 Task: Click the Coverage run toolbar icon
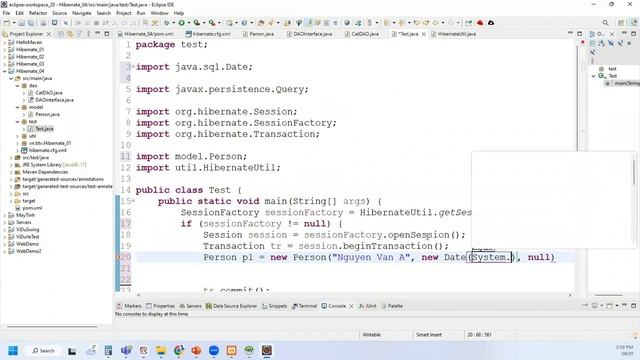(197, 23)
